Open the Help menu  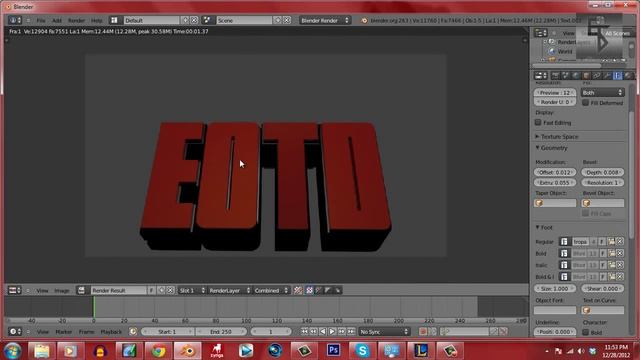pos(97,20)
